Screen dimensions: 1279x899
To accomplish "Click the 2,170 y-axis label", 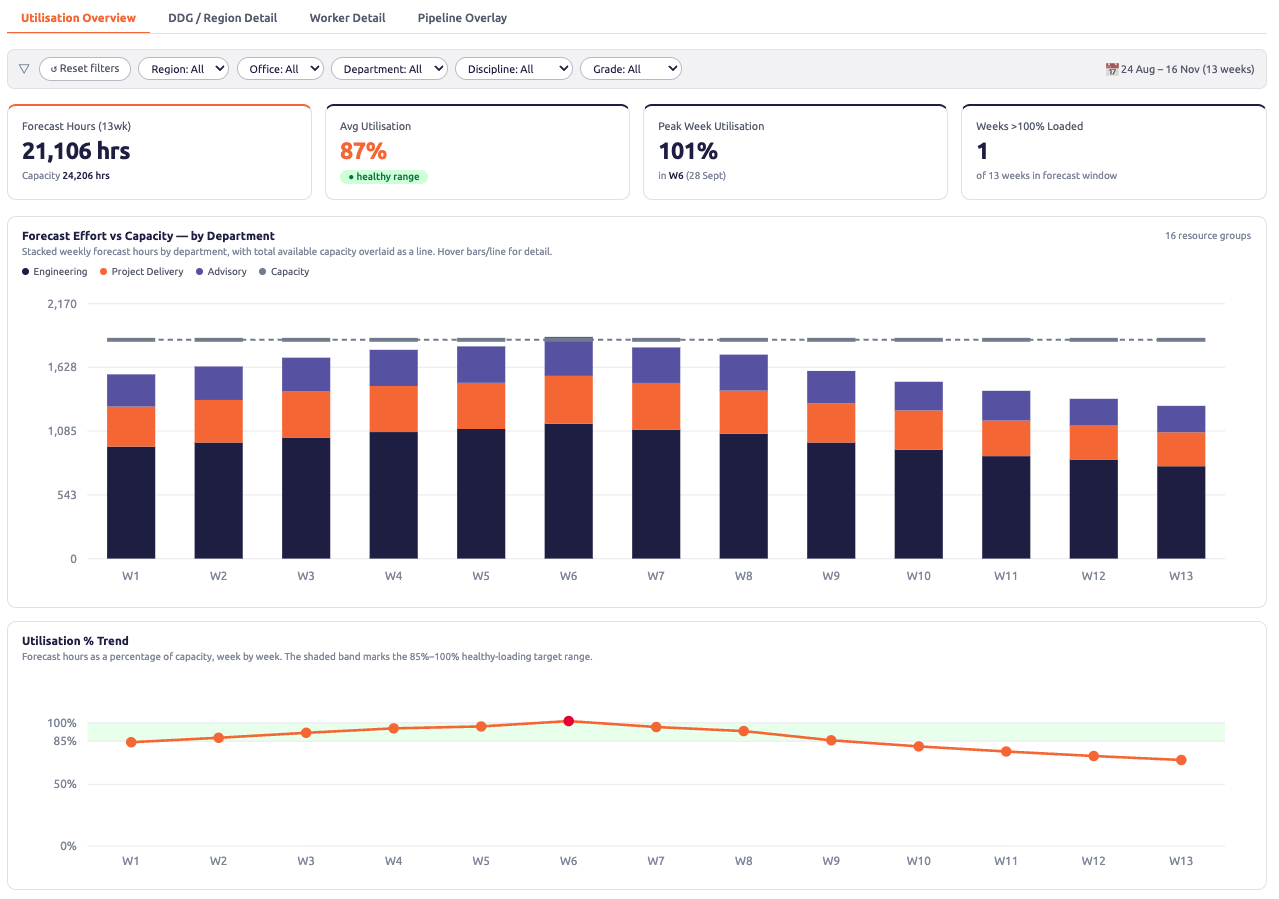I will [x=62, y=304].
